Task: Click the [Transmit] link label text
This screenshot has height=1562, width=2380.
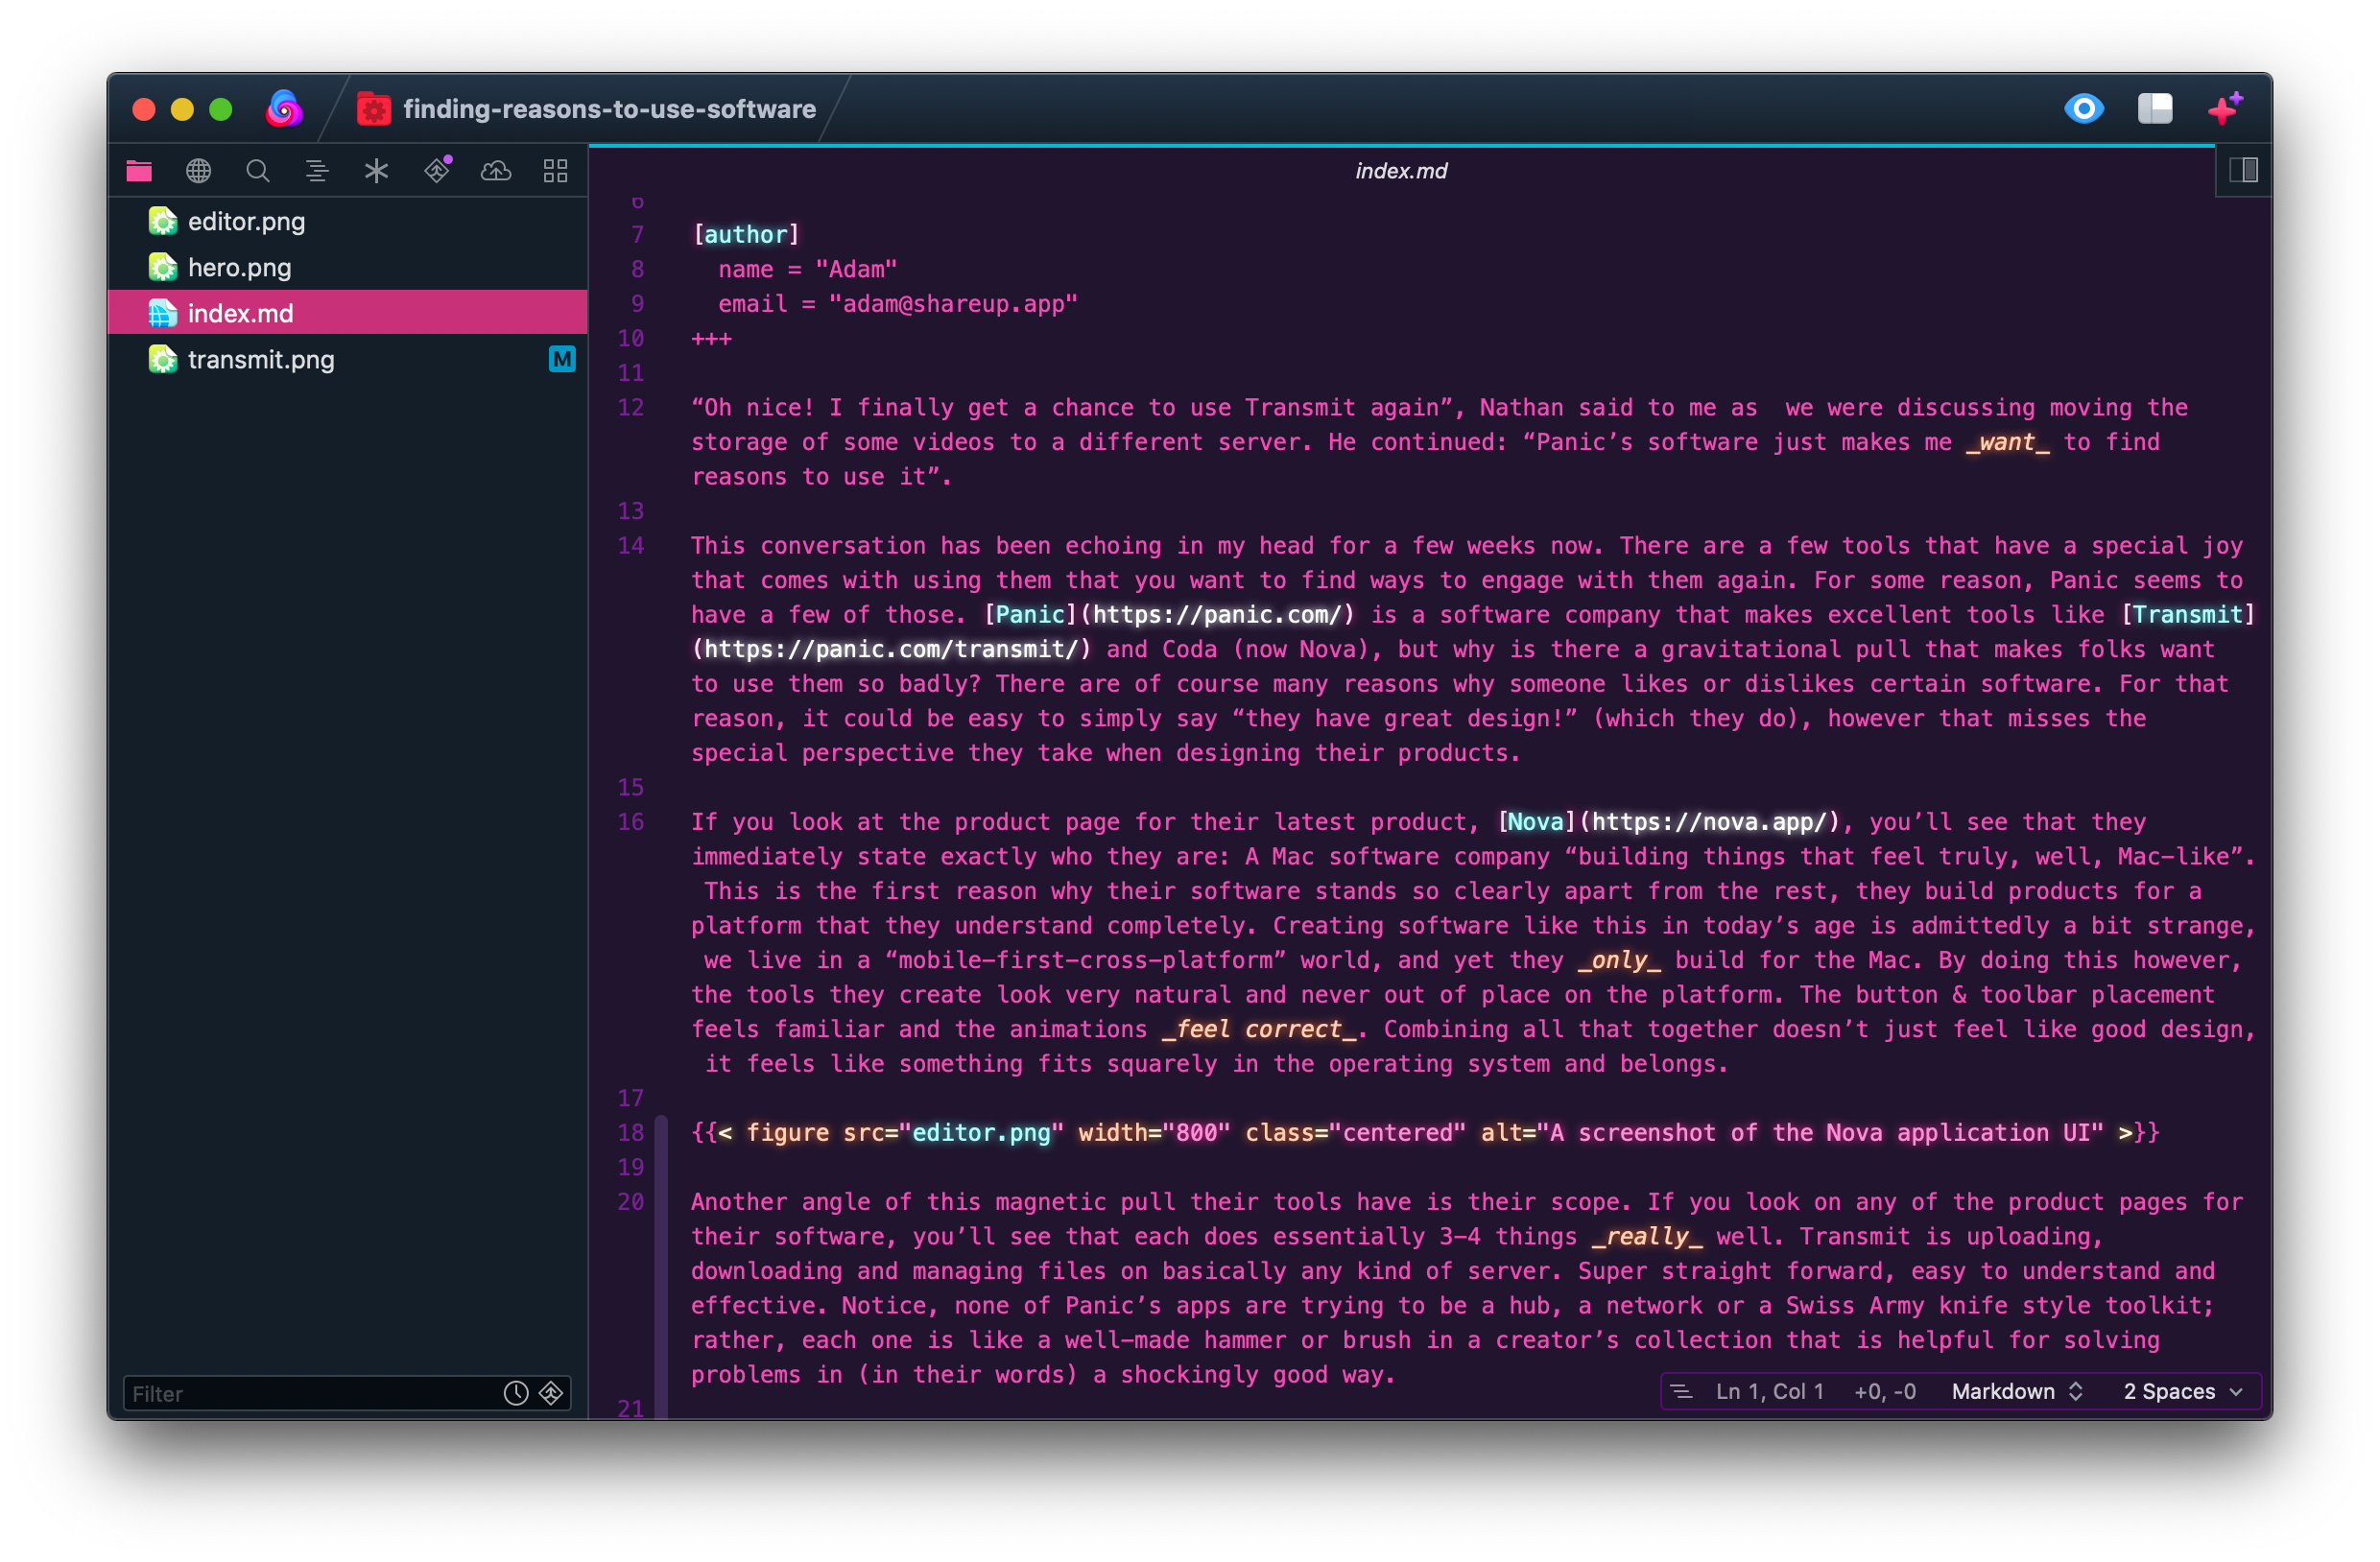Action: click(2187, 614)
